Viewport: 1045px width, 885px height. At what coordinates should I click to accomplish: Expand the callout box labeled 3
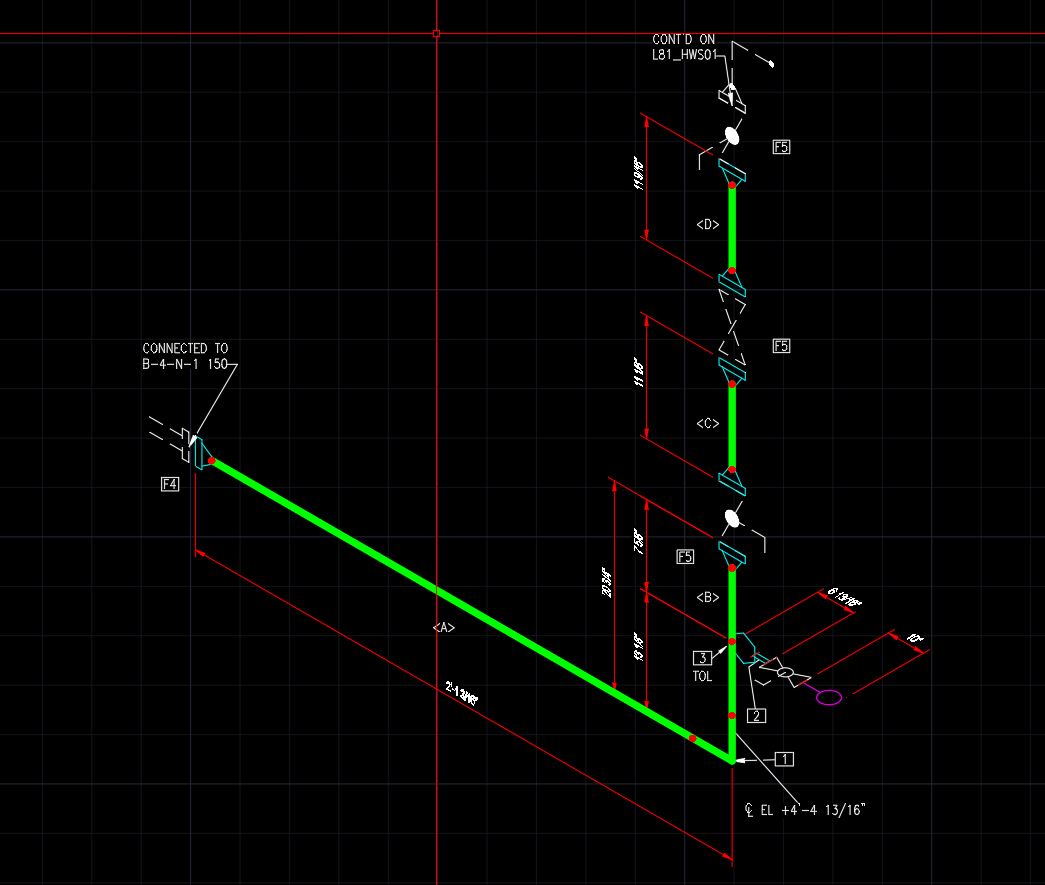pyautogui.click(x=701, y=658)
